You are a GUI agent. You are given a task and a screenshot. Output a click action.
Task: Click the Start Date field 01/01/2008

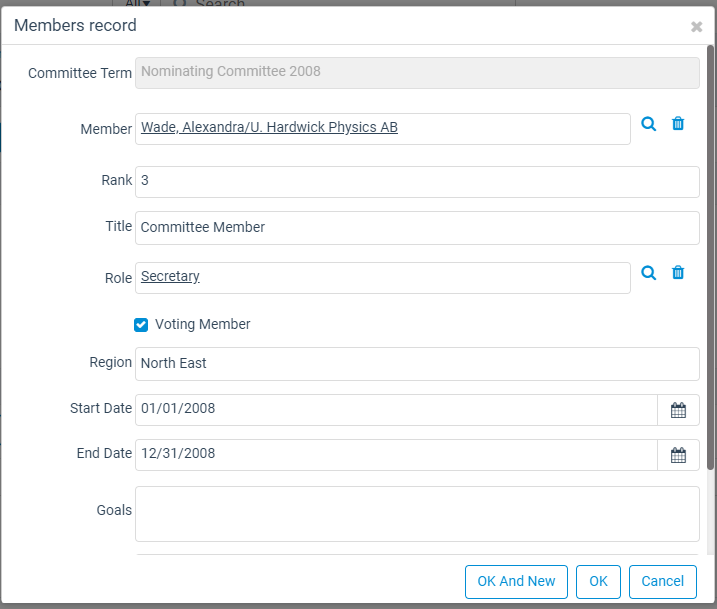click(x=396, y=410)
